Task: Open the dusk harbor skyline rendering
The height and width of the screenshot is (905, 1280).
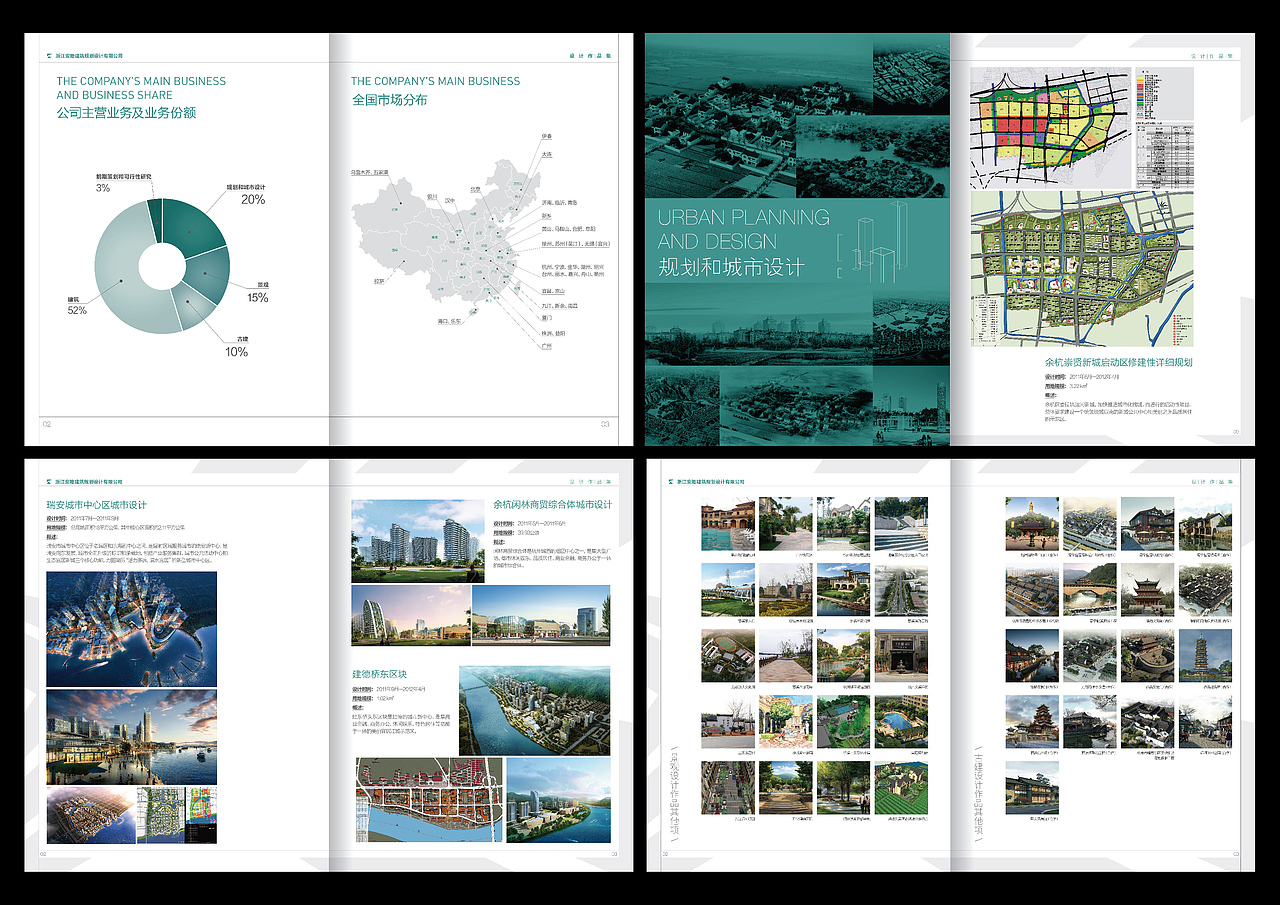Action: tap(131, 736)
